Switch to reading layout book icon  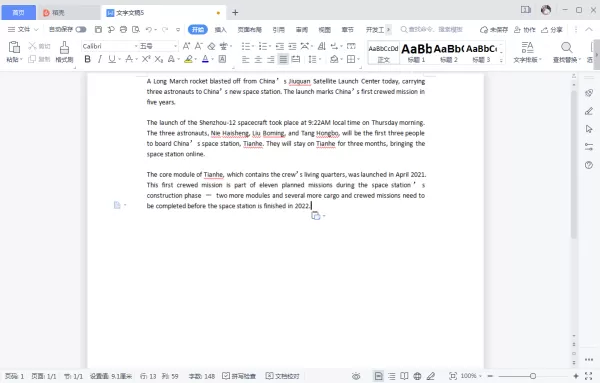(404, 376)
